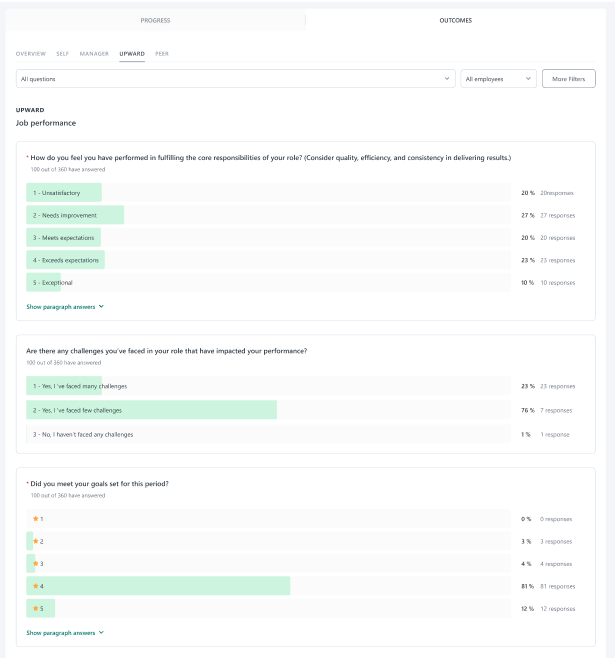The image size is (615, 658).
Task: Open the All employees dropdown
Action: [499, 78]
